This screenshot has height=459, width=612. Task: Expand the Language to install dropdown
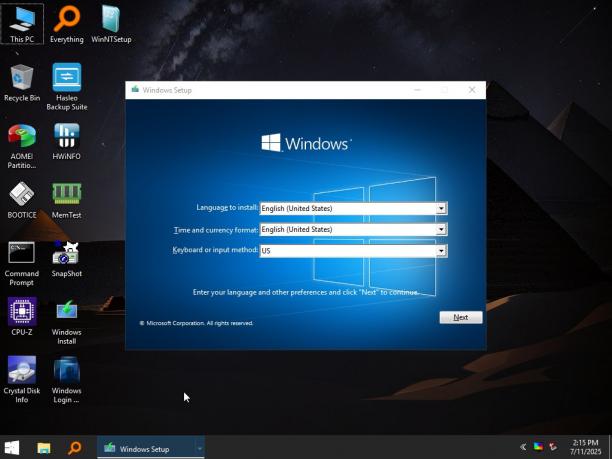(441, 208)
